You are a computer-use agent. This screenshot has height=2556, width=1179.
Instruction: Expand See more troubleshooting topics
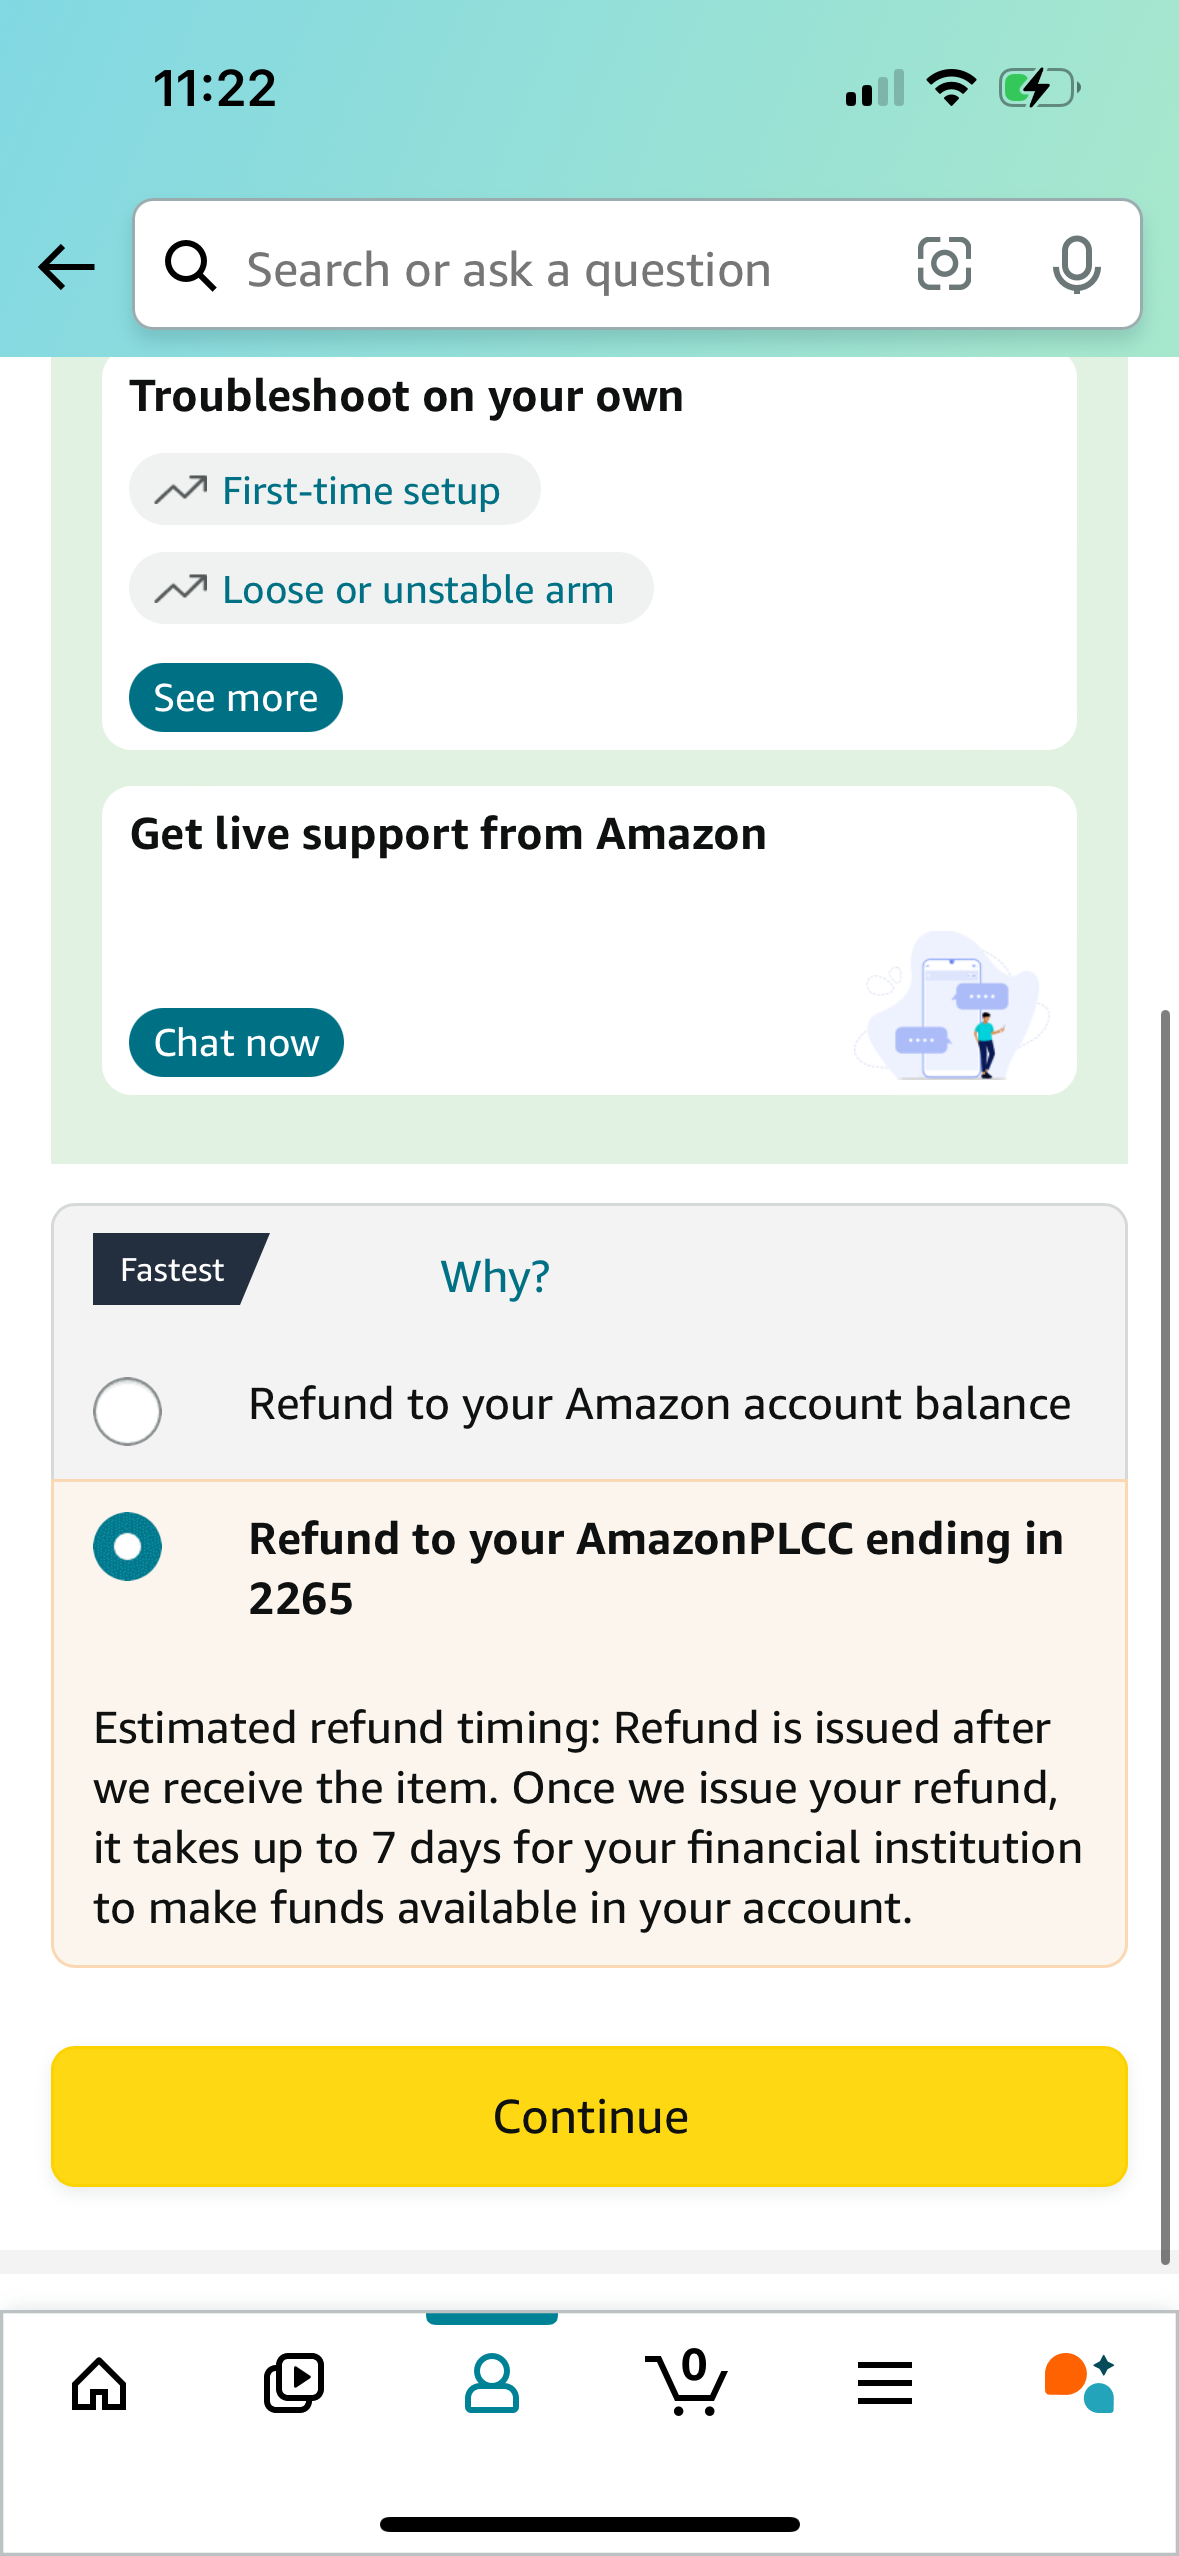tap(235, 697)
